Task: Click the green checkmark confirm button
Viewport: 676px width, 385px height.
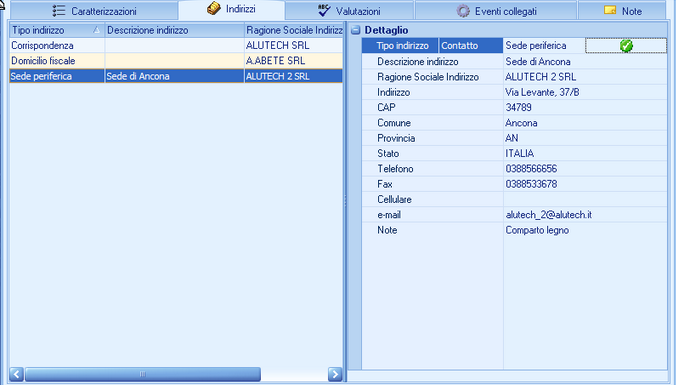Action: (x=626, y=46)
